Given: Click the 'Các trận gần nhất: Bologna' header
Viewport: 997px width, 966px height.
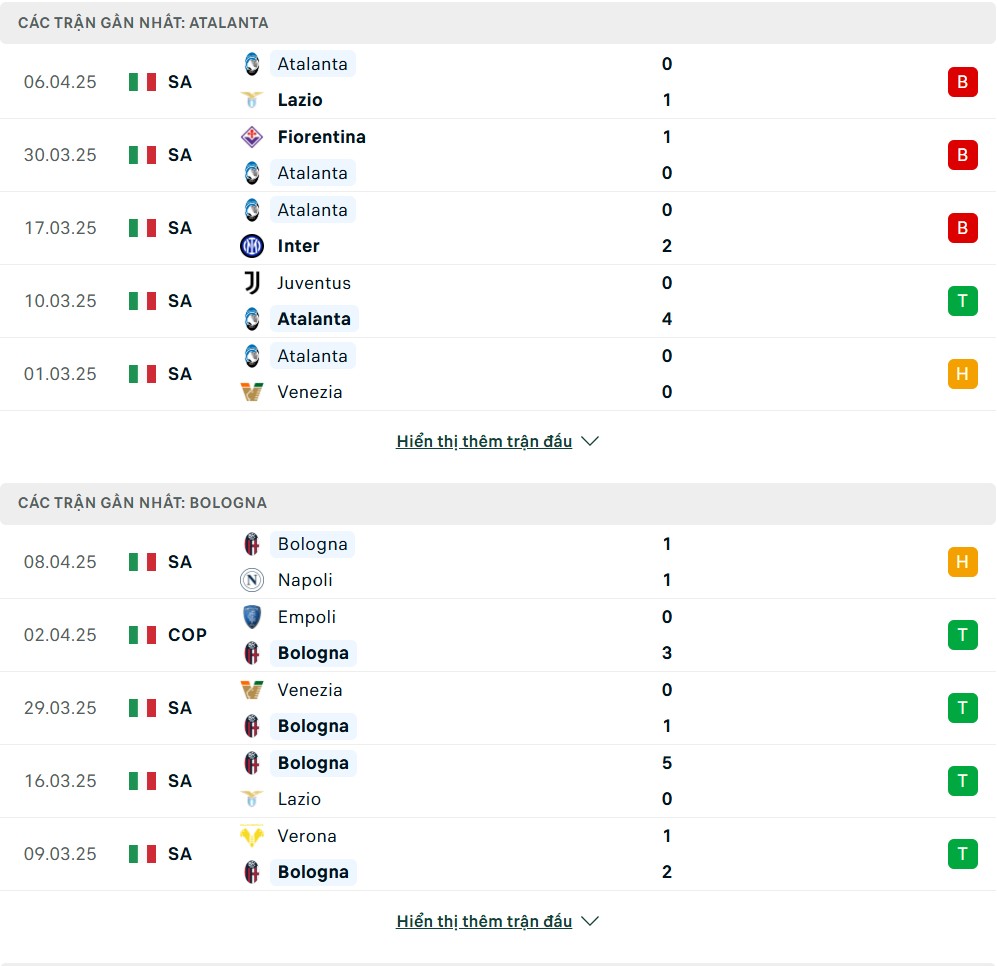Looking at the screenshot, I should pos(142,502).
